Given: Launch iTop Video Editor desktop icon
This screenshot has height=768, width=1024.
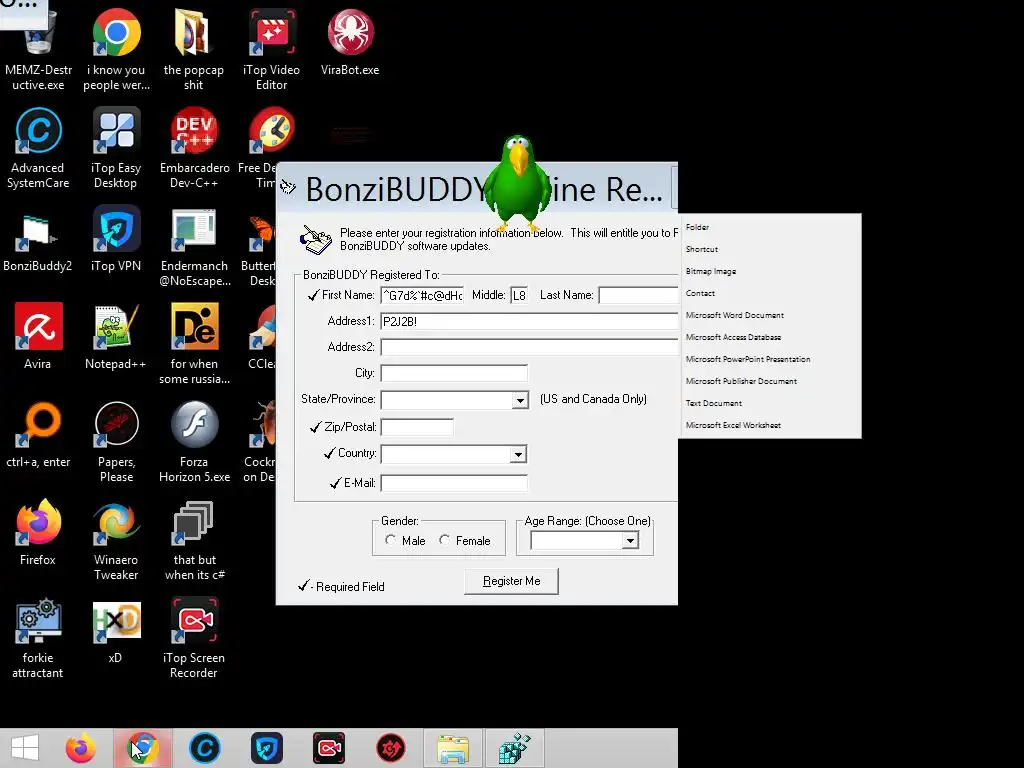Looking at the screenshot, I should (x=272, y=49).
